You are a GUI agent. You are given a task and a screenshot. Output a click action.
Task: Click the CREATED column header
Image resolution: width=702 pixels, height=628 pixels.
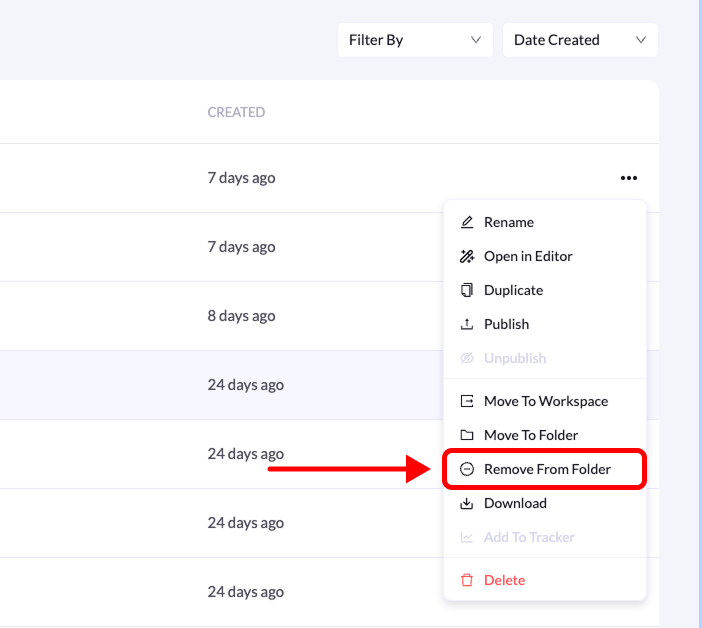pyautogui.click(x=236, y=112)
